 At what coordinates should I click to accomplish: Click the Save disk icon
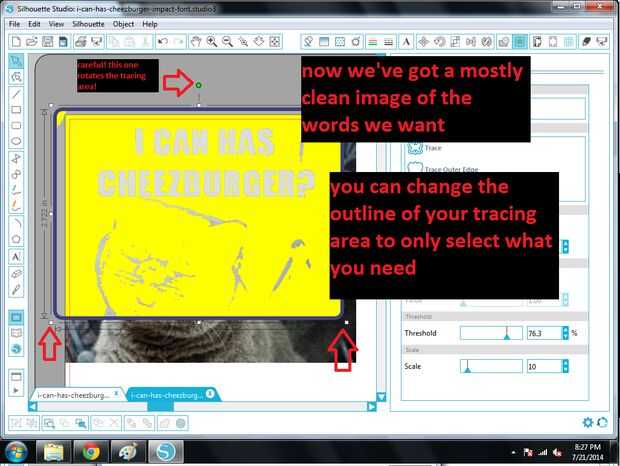[47, 42]
